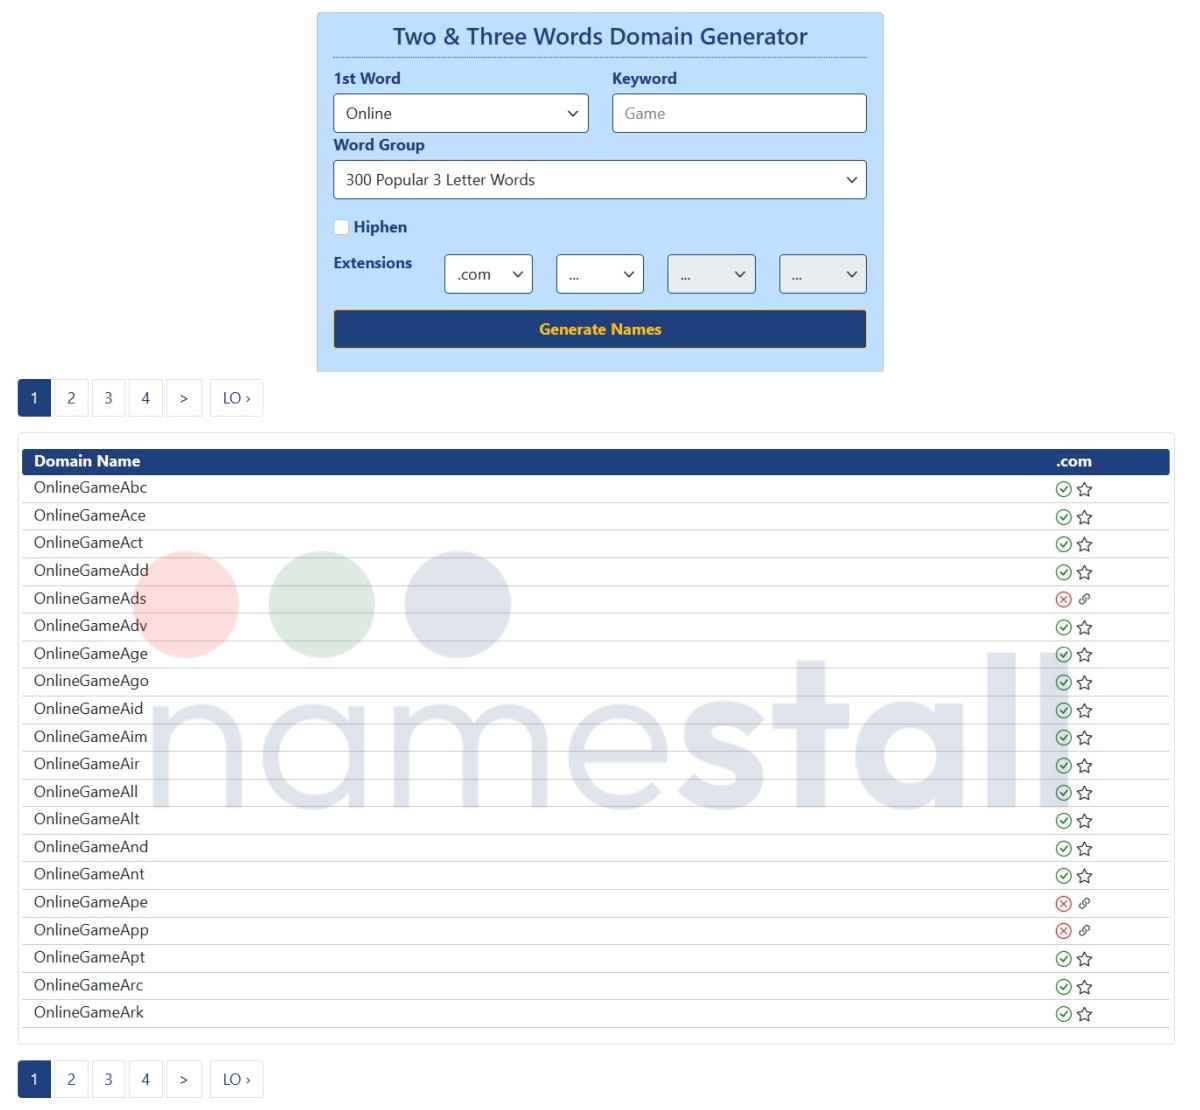Screen dimensions: 1200x1110
Task: Expand the Word Group selection list
Action: [599, 180]
